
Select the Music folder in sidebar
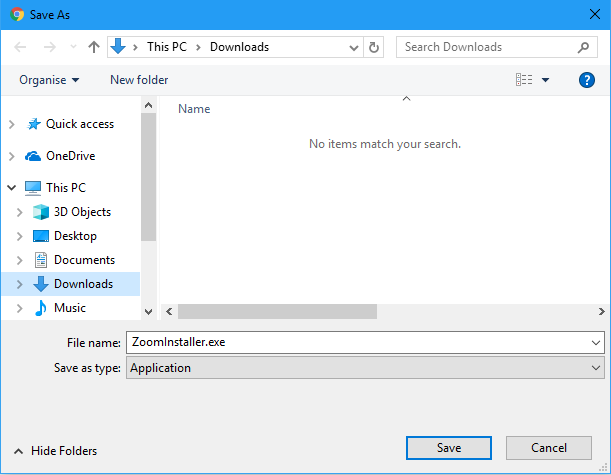(x=69, y=308)
